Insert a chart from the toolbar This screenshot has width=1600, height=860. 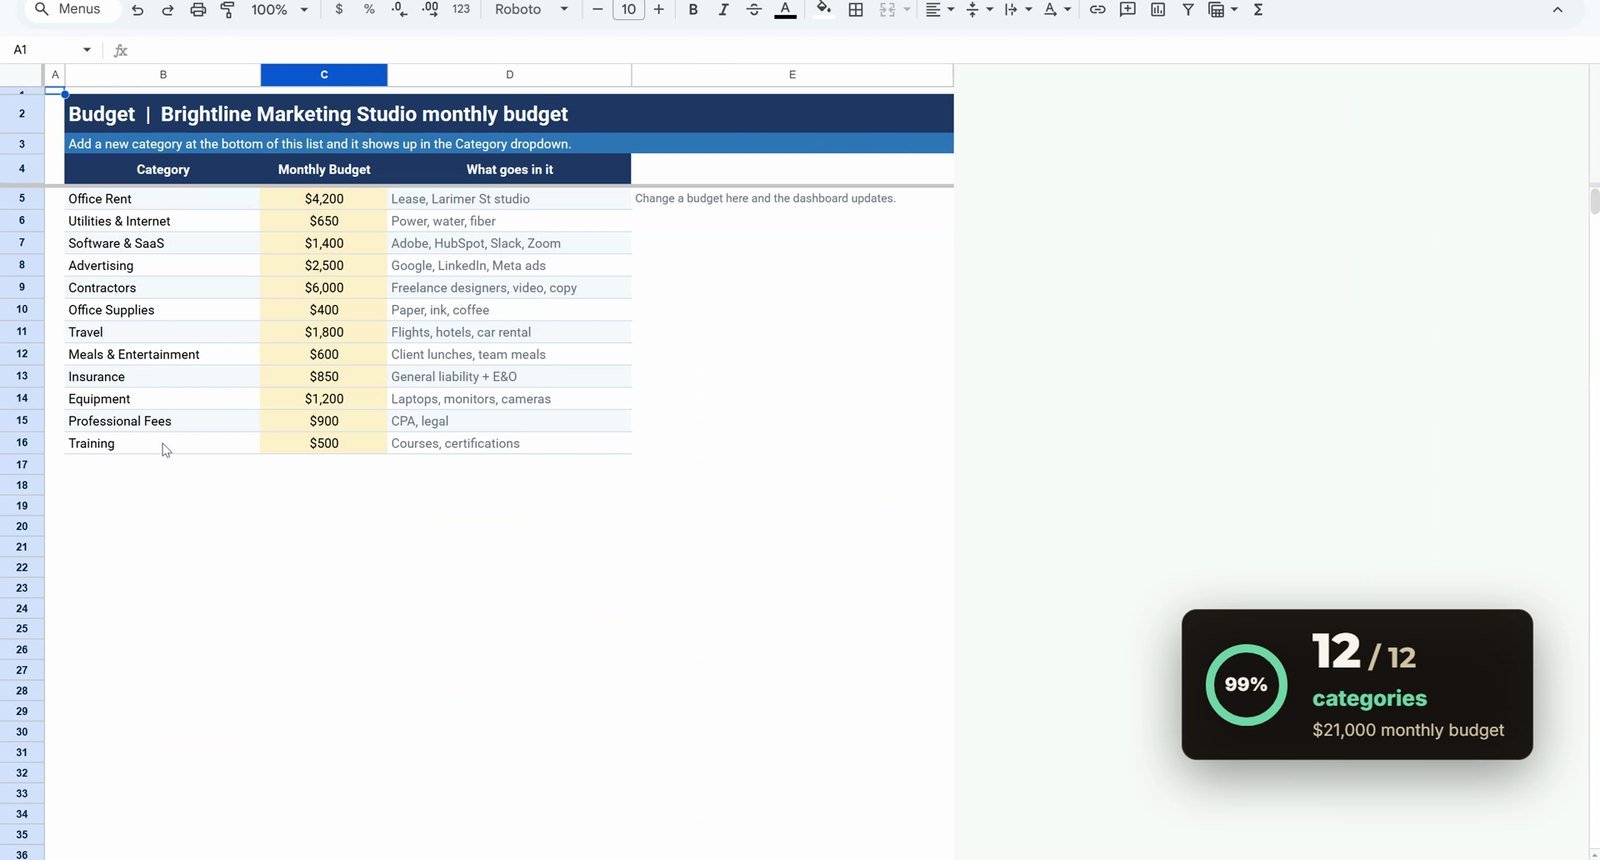1158,10
